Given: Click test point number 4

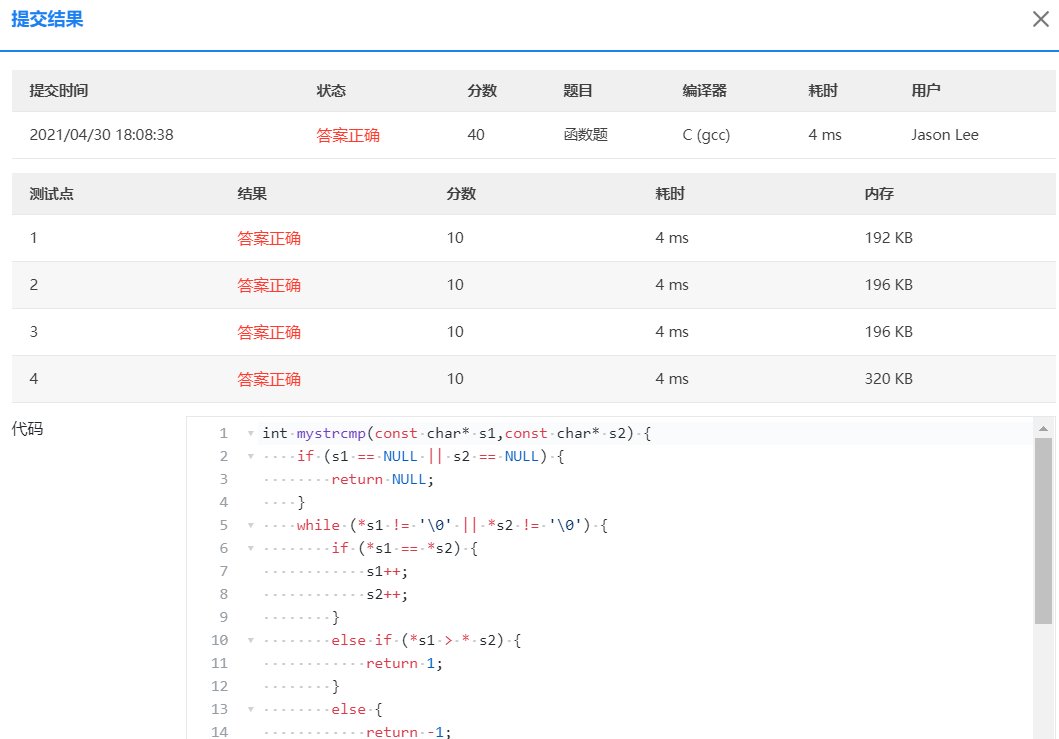Looking at the screenshot, I should click(x=34, y=379).
